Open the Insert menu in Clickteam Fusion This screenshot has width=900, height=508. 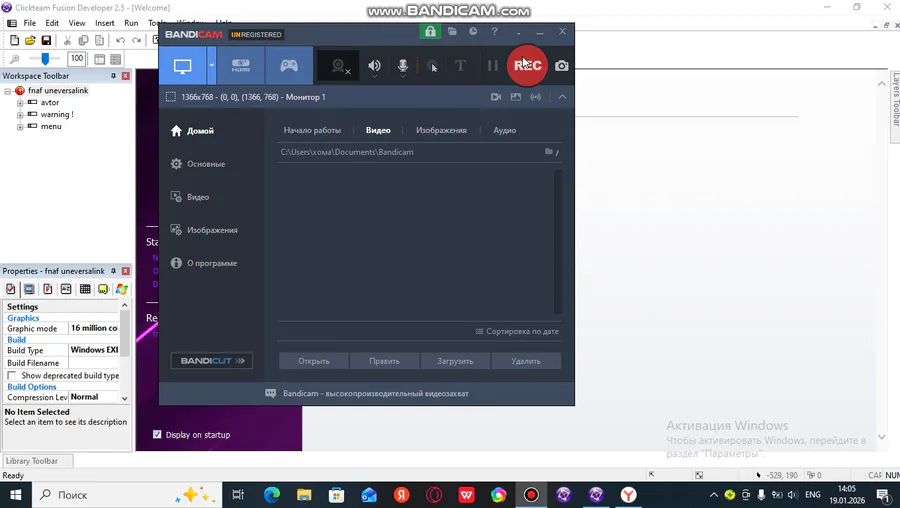coord(104,23)
